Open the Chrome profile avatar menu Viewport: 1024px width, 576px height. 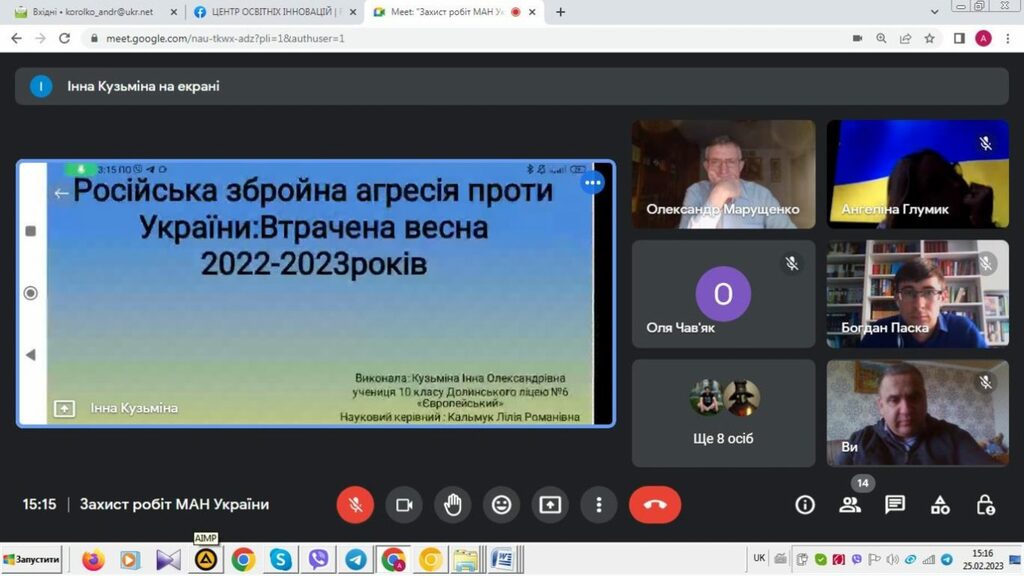[x=983, y=38]
